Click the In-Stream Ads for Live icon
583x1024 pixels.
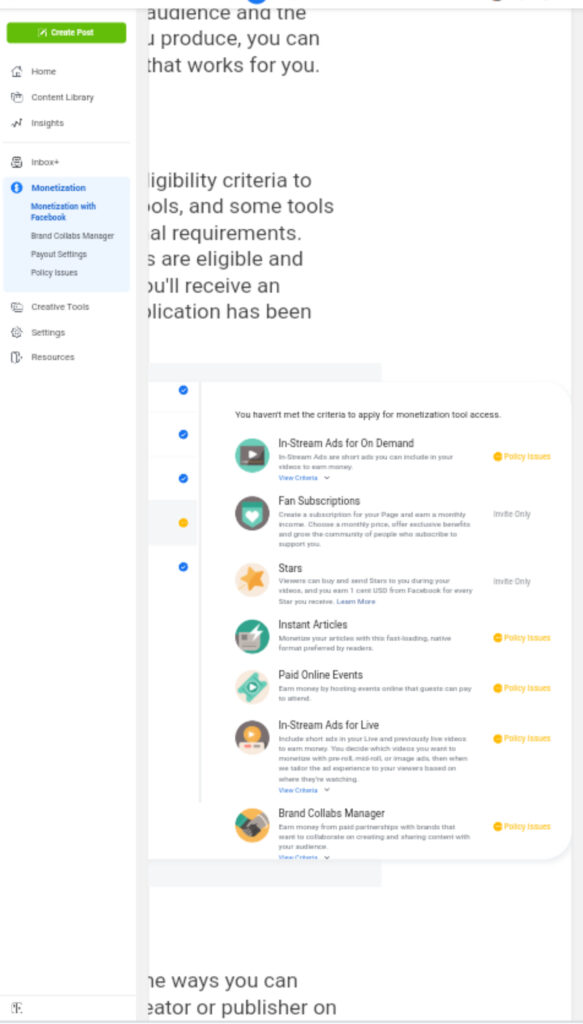(x=252, y=737)
